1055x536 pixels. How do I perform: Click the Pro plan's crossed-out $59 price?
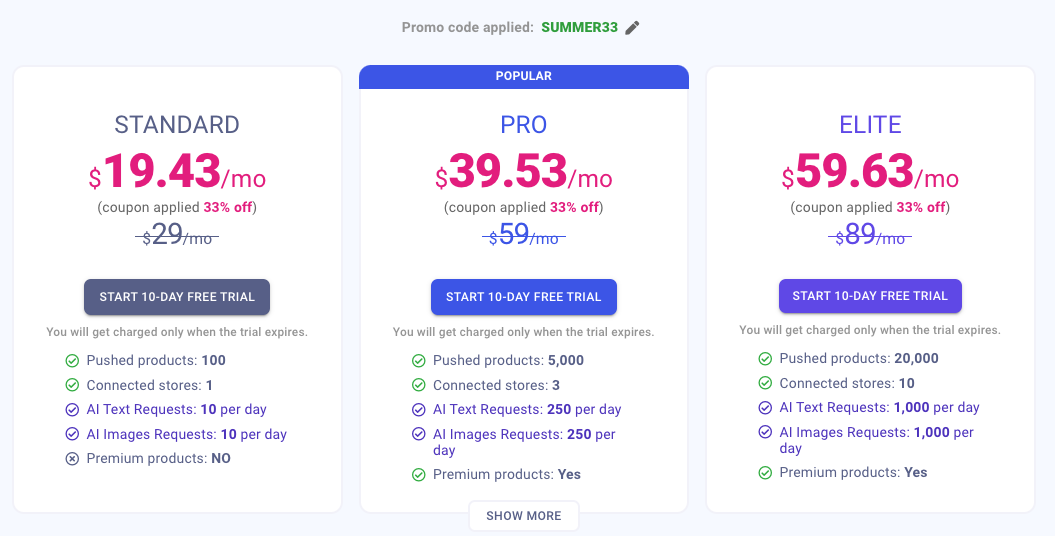(524, 236)
